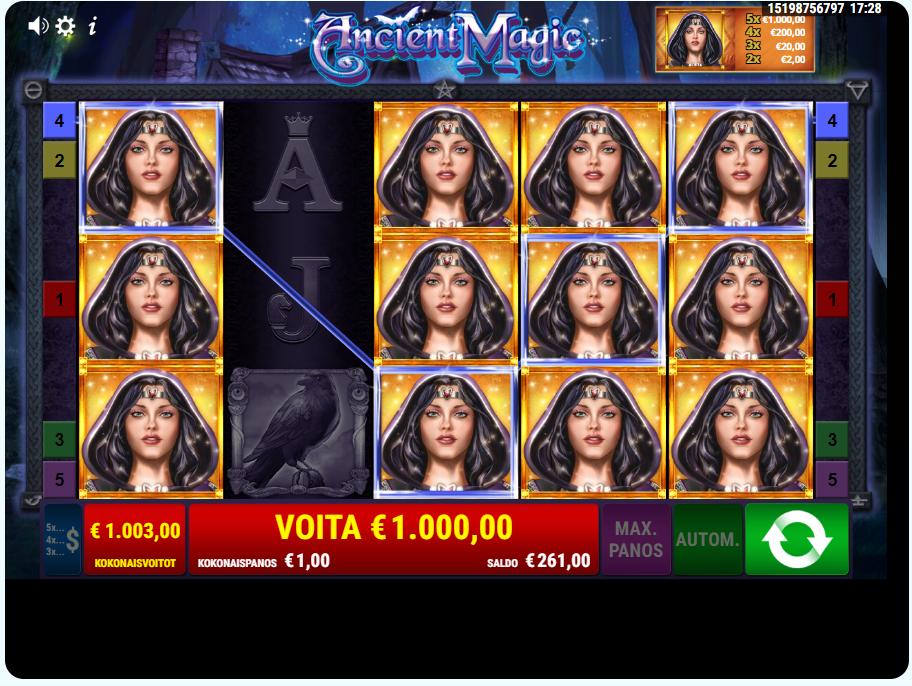
Task: Click the KOKONAISVOITOT total wins box
Action: (135, 539)
